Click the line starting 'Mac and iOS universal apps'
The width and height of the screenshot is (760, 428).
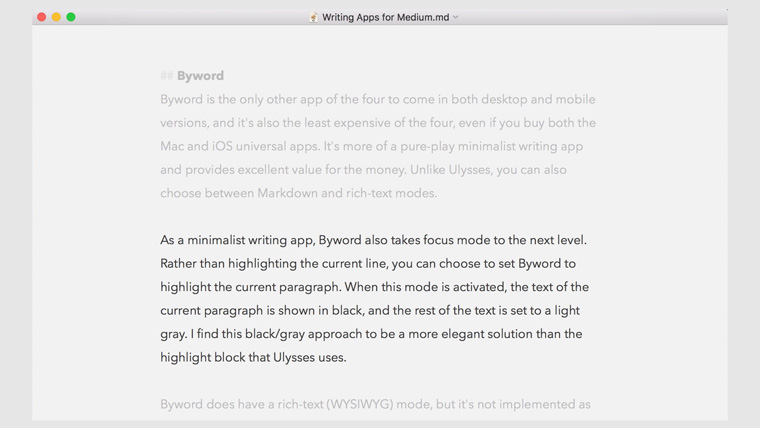(x=371, y=146)
